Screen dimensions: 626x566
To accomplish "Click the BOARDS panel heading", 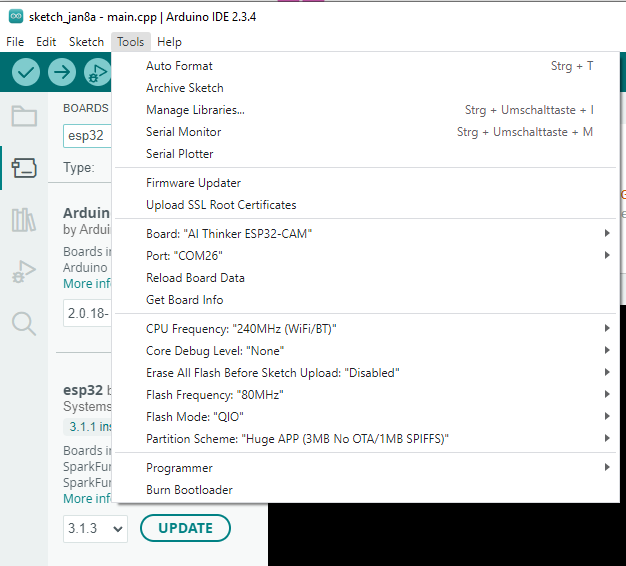I will [86, 108].
